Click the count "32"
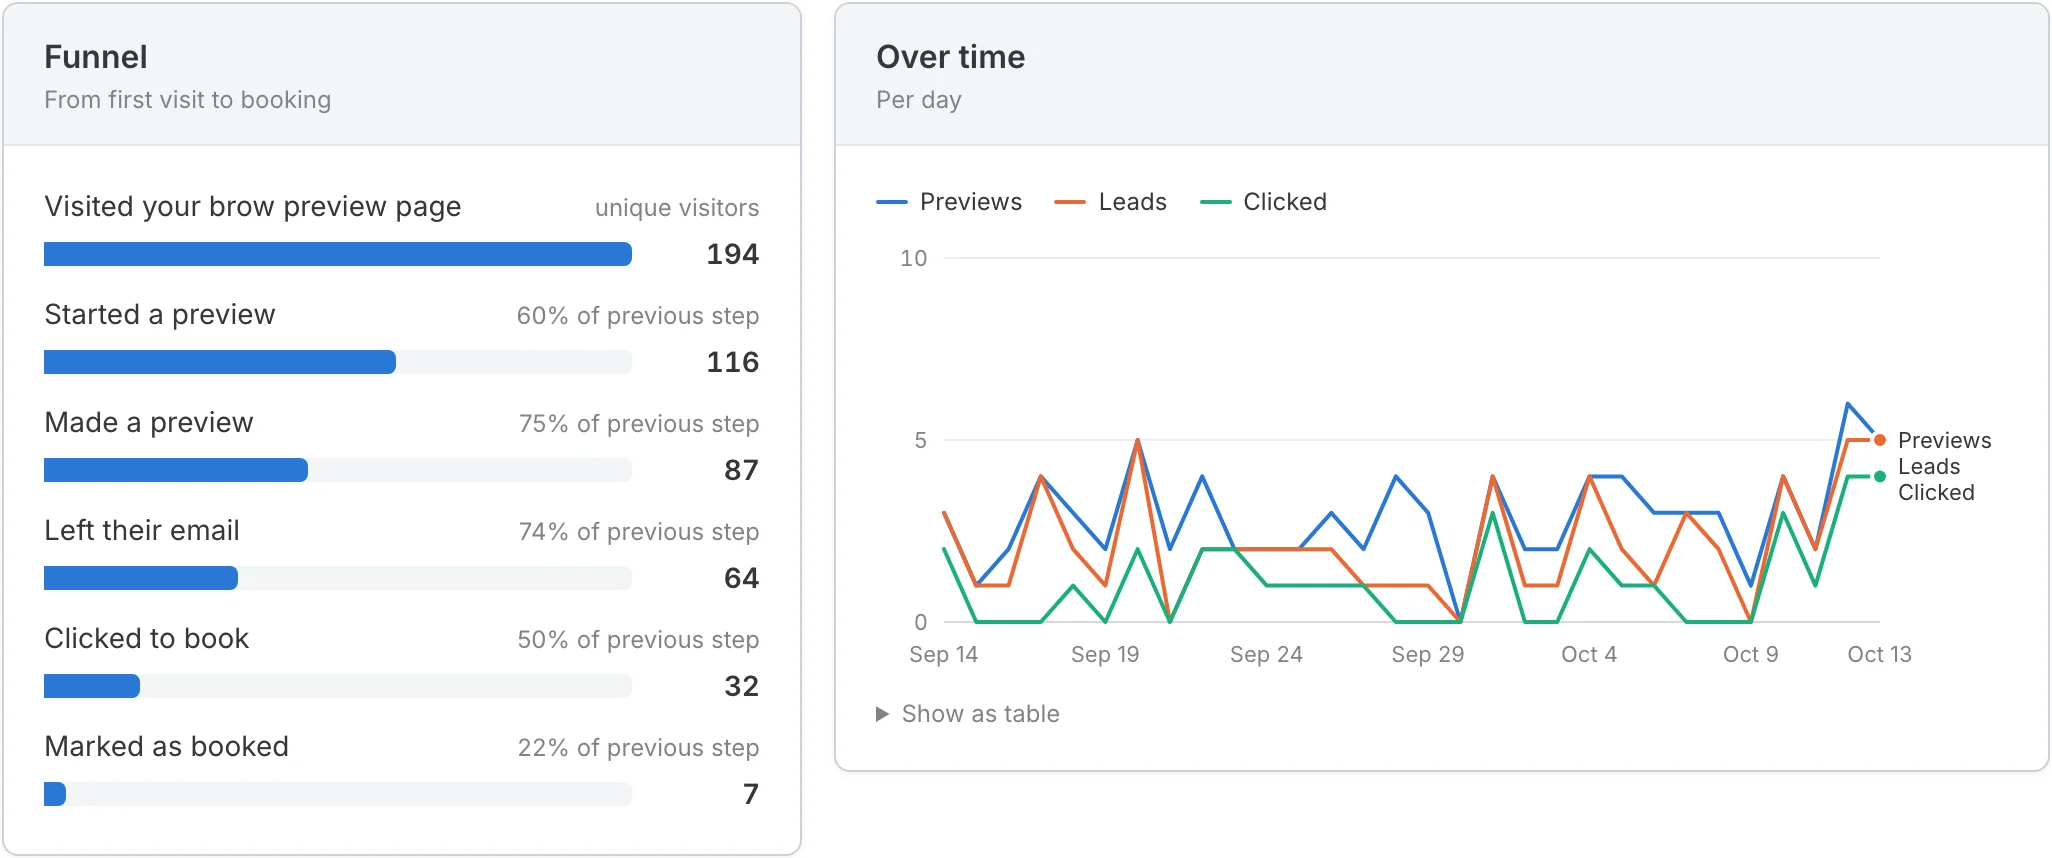 coord(742,686)
